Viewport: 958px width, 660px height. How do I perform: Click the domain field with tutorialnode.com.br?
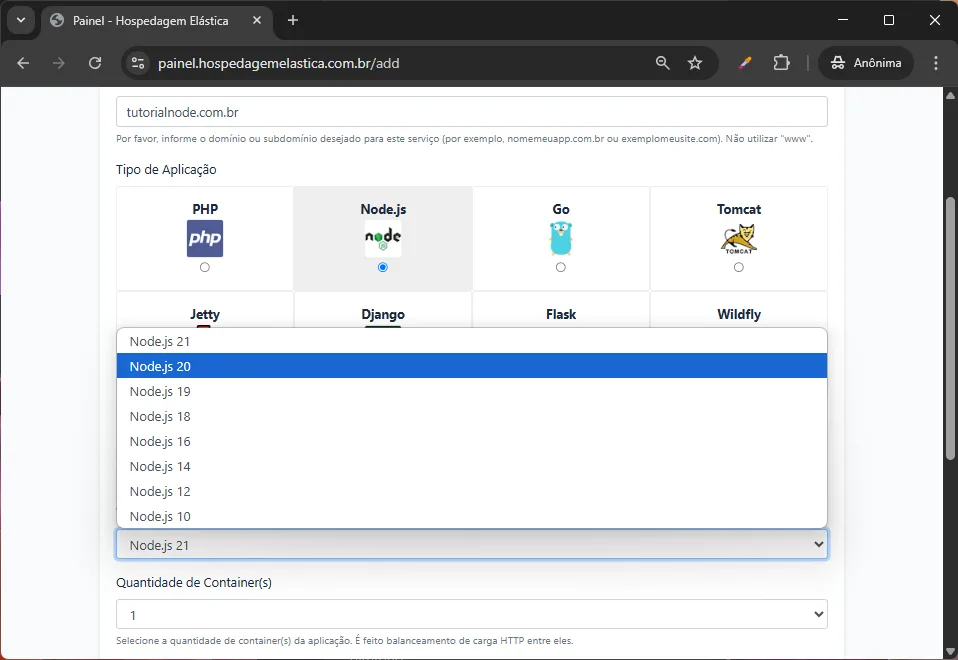coord(472,112)
